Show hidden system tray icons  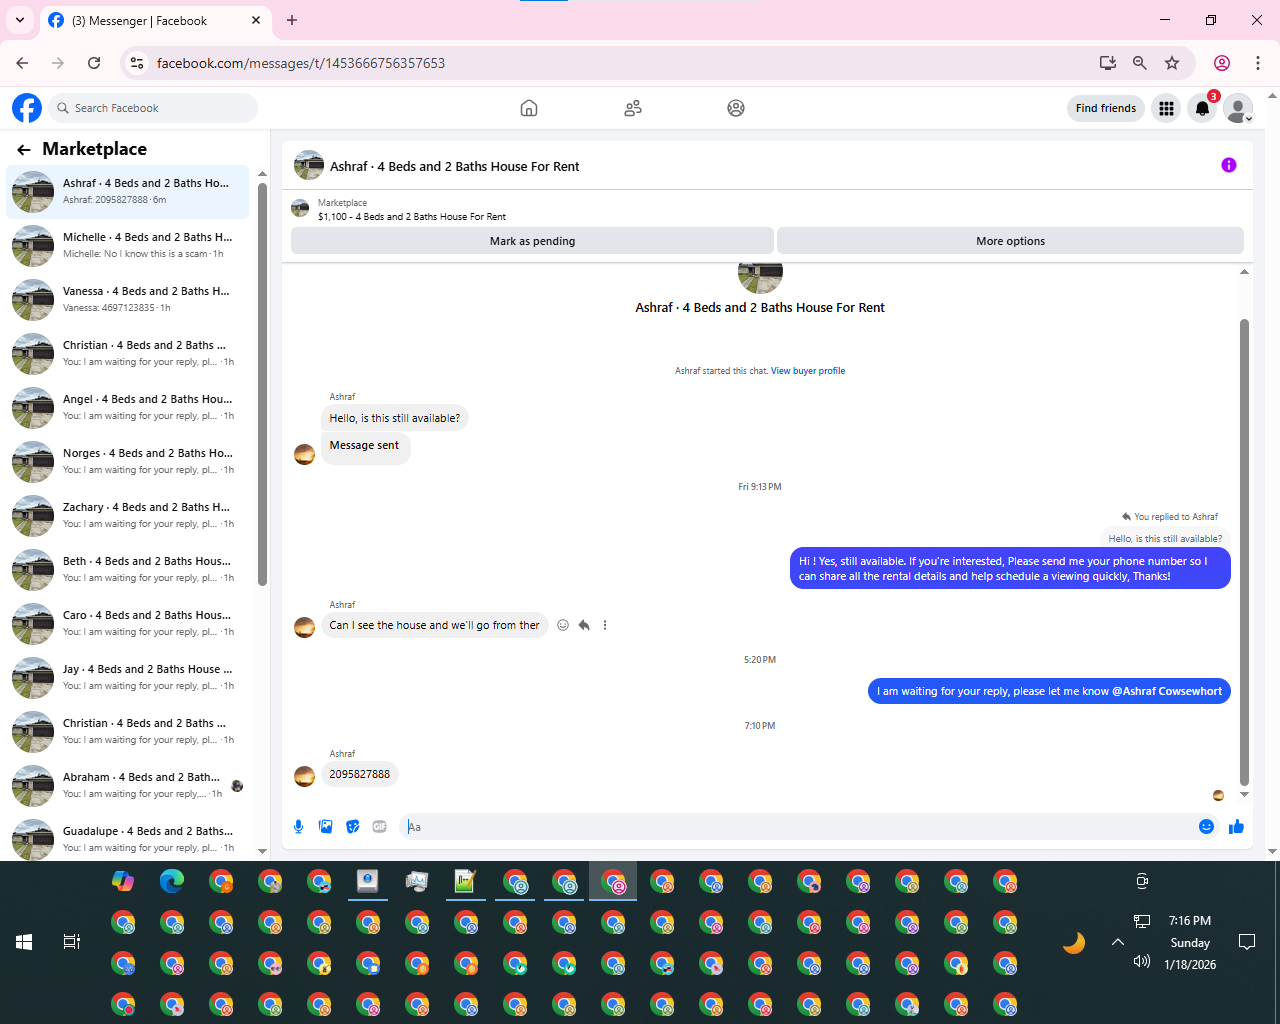pos(1118,942)
